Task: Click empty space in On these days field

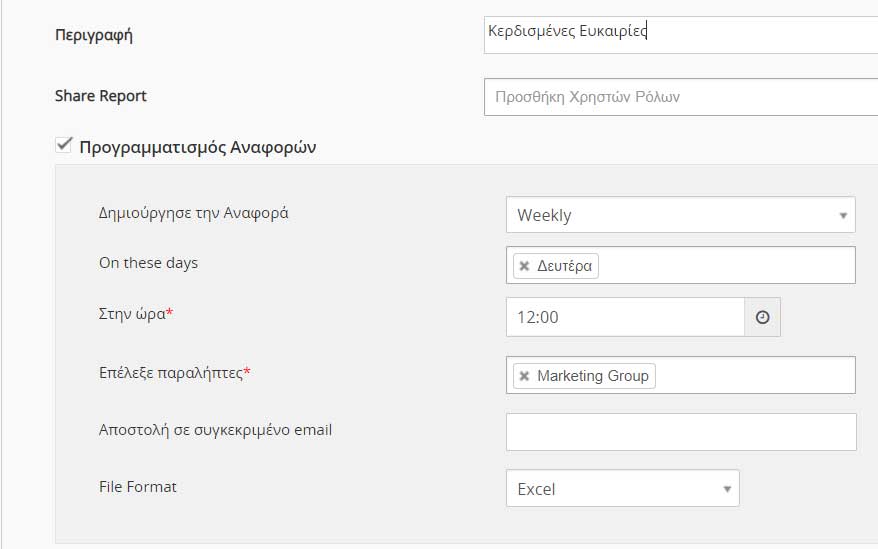Action: (727, 266)
